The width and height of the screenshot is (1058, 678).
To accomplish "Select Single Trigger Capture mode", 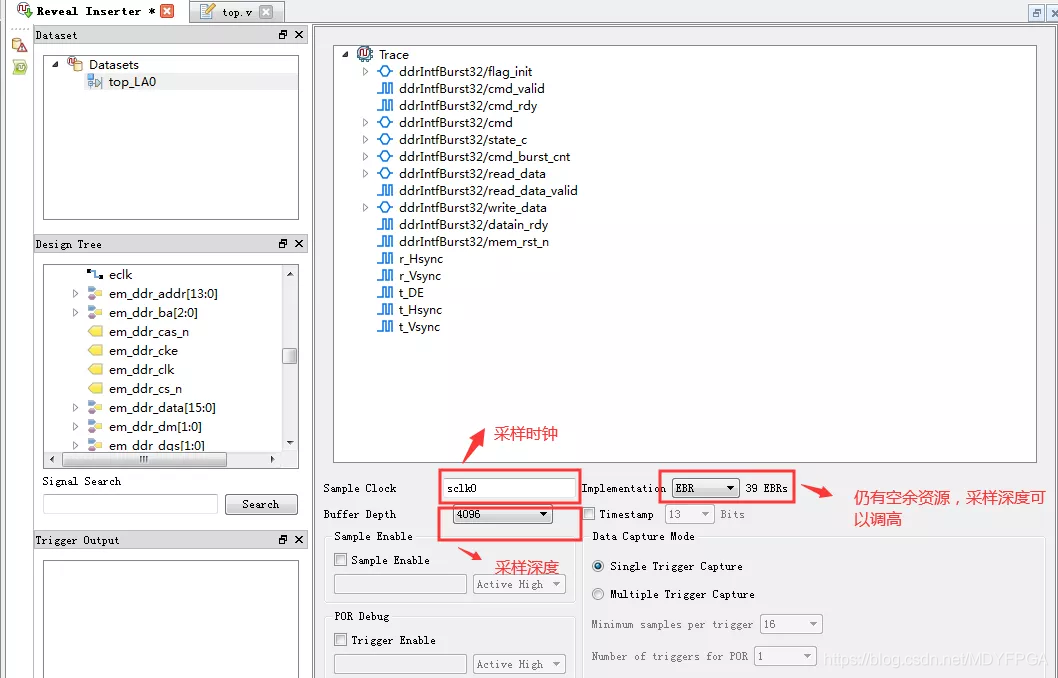I will pos(598,566).
